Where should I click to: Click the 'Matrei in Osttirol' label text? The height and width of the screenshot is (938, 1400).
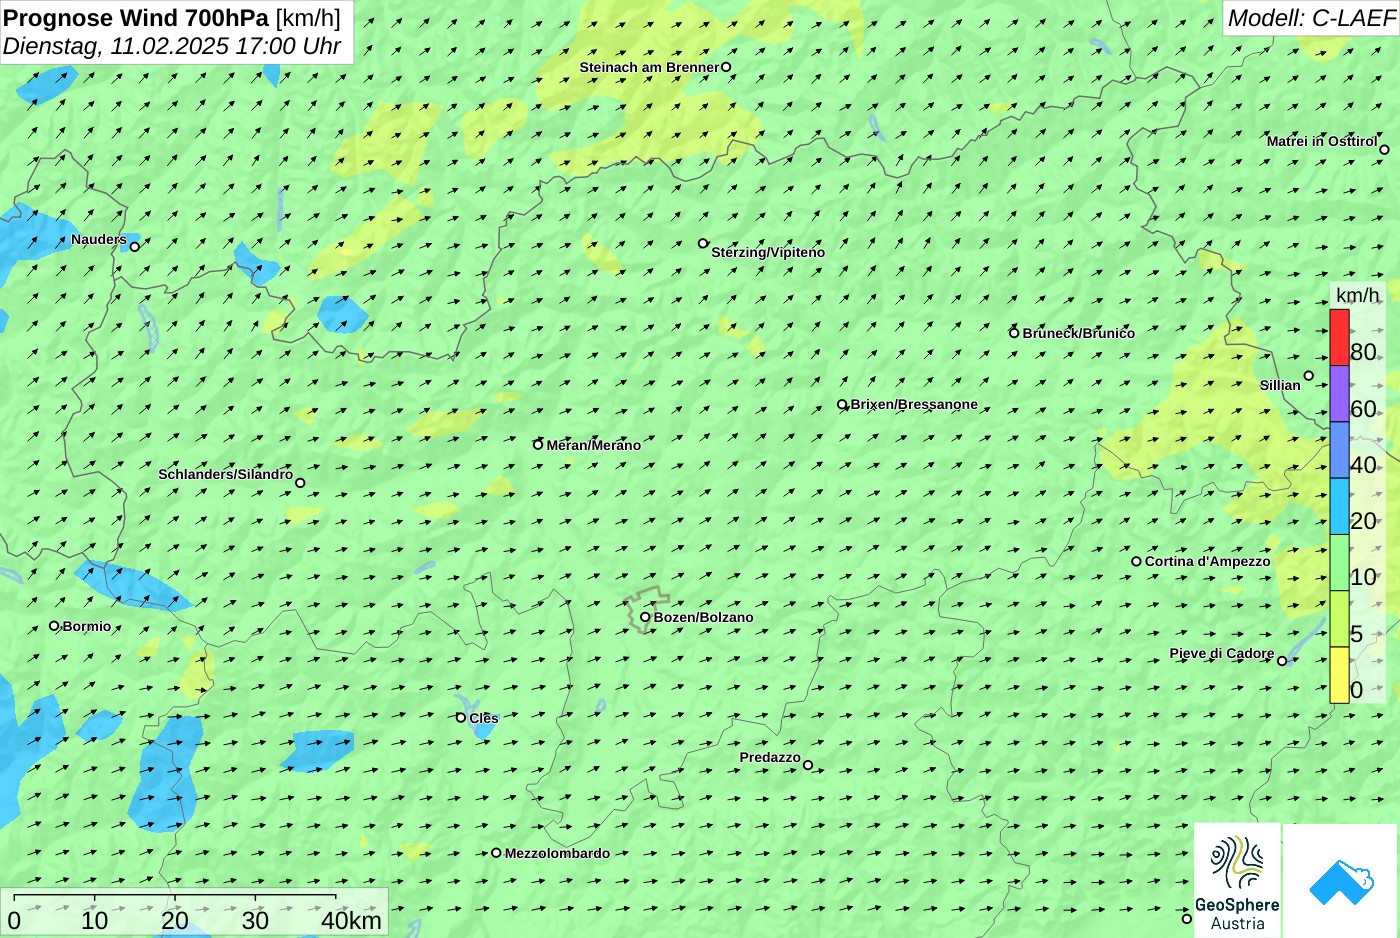pyautogui.click(x=1322, y=141)
